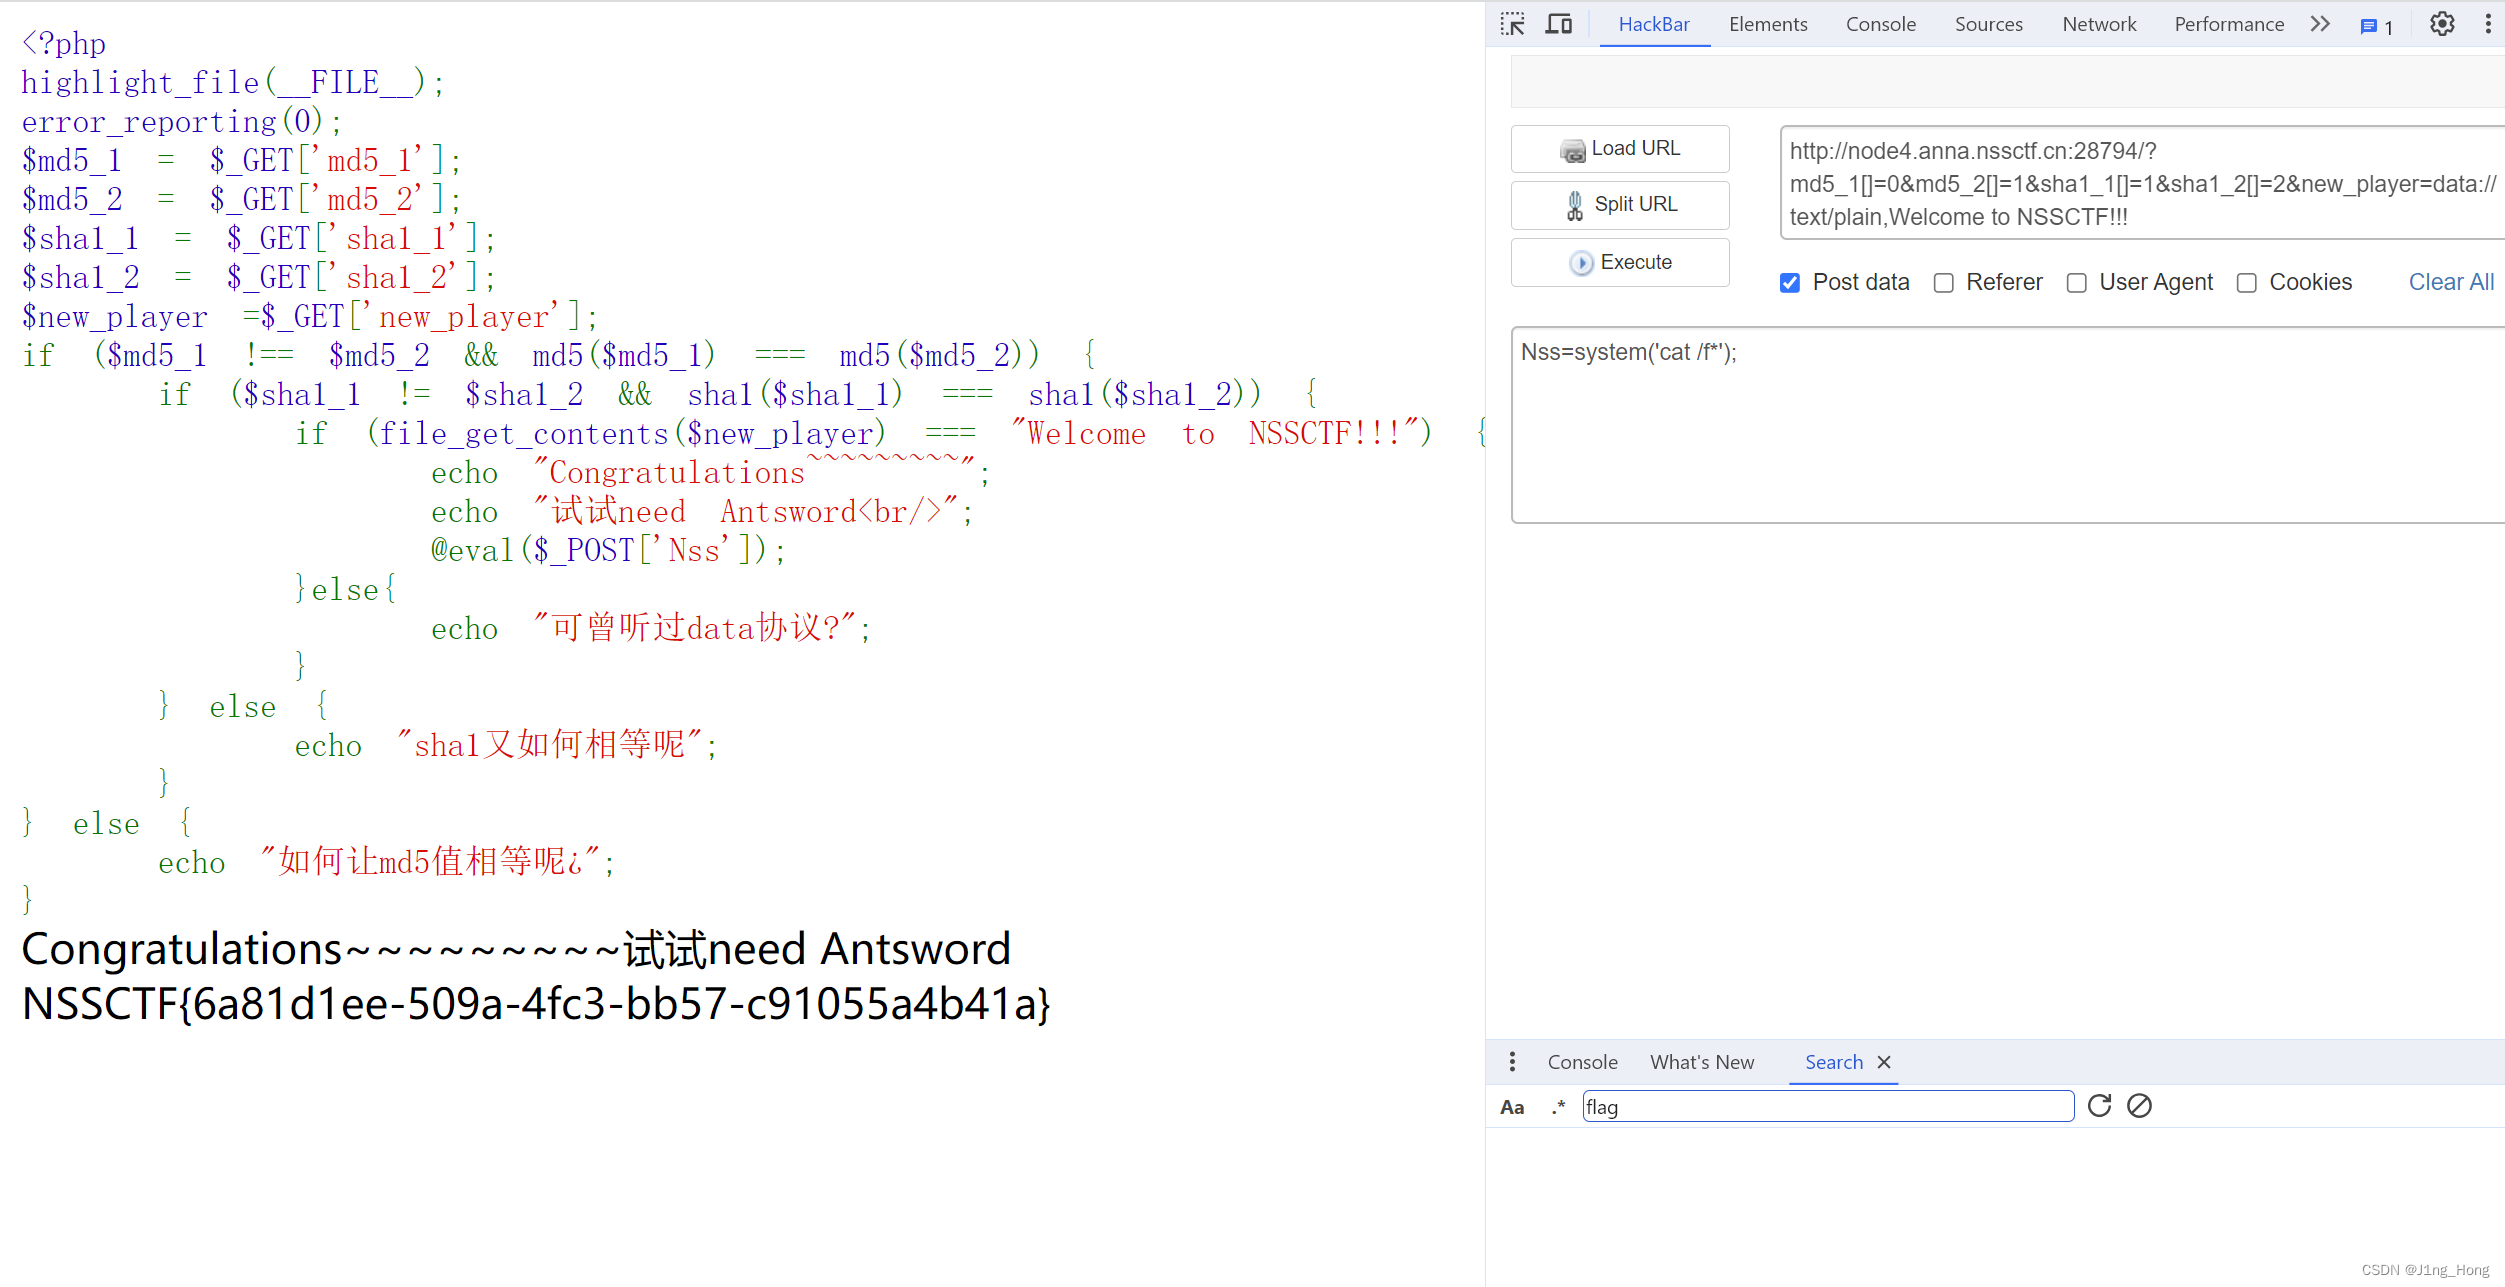This screenshot has width=2505, height=1287.
Task: Enable the User Agent checkbox
Action: point(2076,283)
